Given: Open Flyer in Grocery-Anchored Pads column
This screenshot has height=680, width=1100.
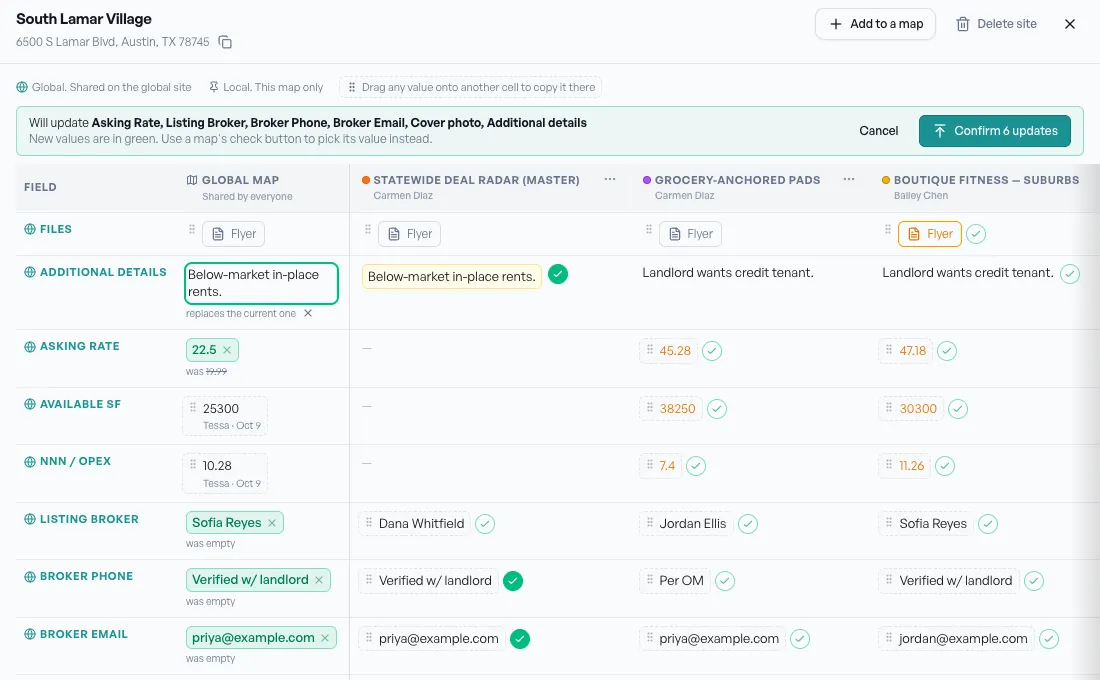Looking at the screenshot, I should [x=690, y=234].
